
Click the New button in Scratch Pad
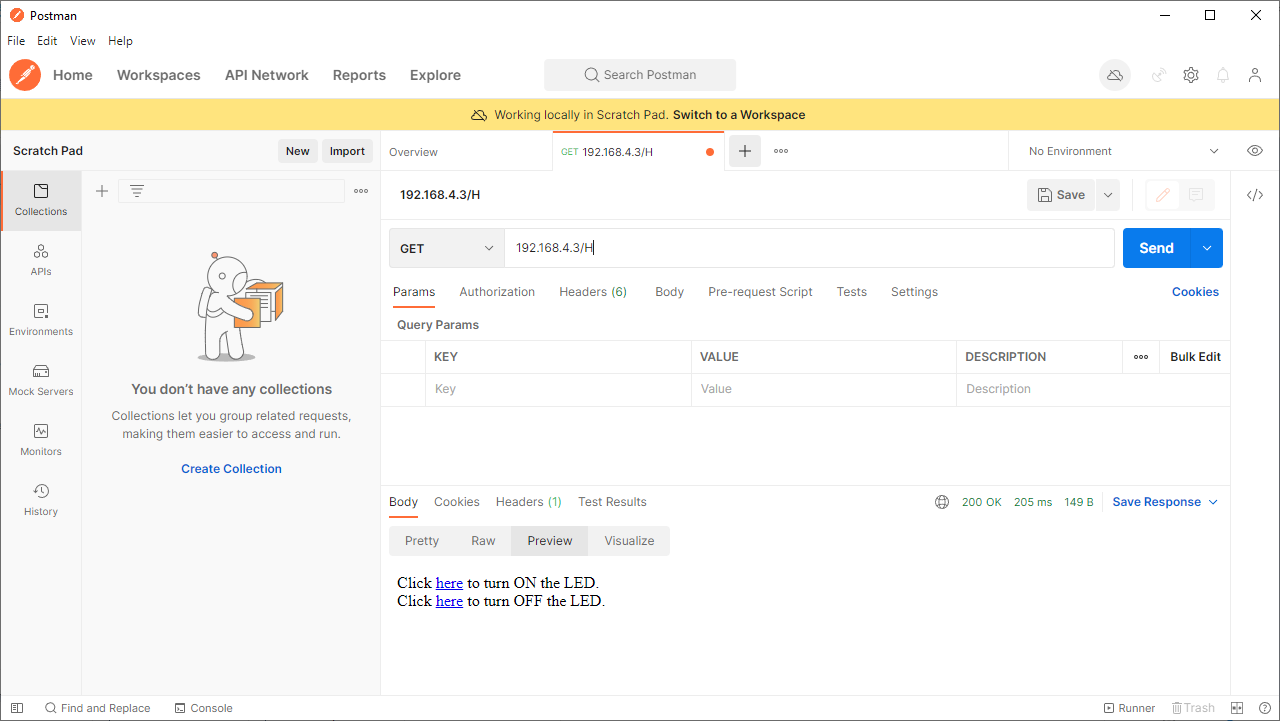tap(298, 151)
